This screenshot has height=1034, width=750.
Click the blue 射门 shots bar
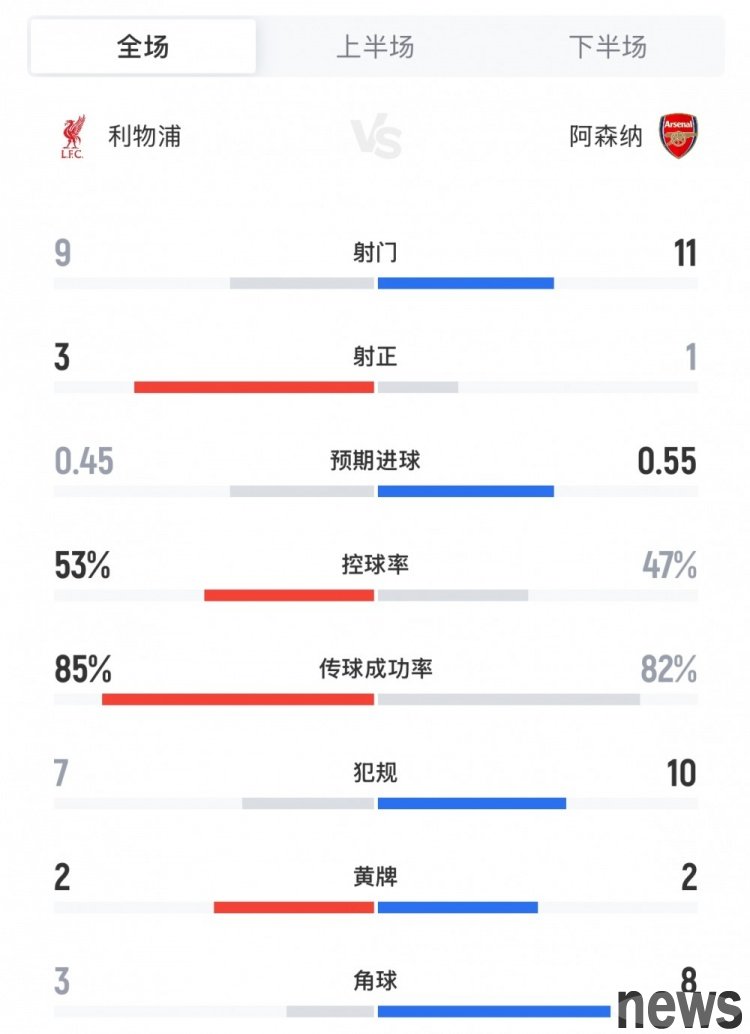[x=466, y=284]
